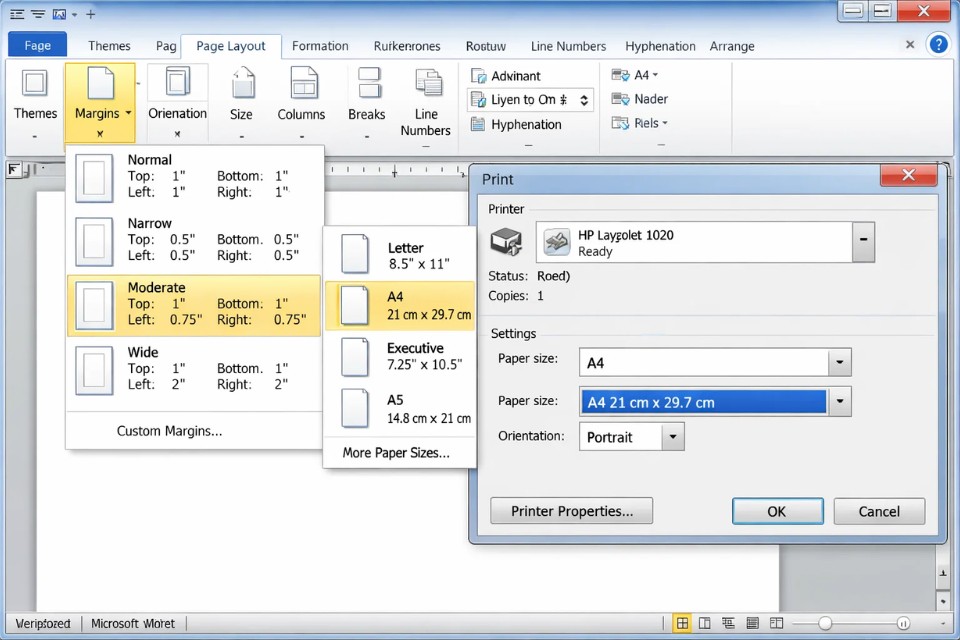The width and height of the screenshot is (960, 640).
Task: Open the Paper size dropdown showing A4
Action: [838, 361]
